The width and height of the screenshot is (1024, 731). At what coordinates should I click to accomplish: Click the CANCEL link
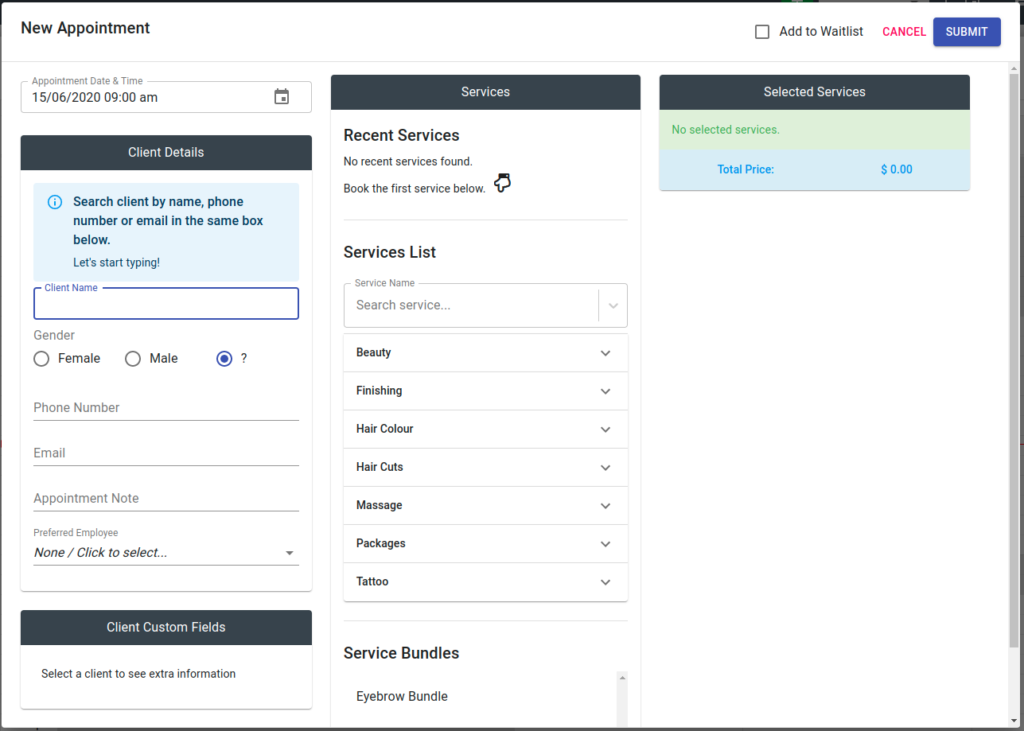[x=903, y=31]
